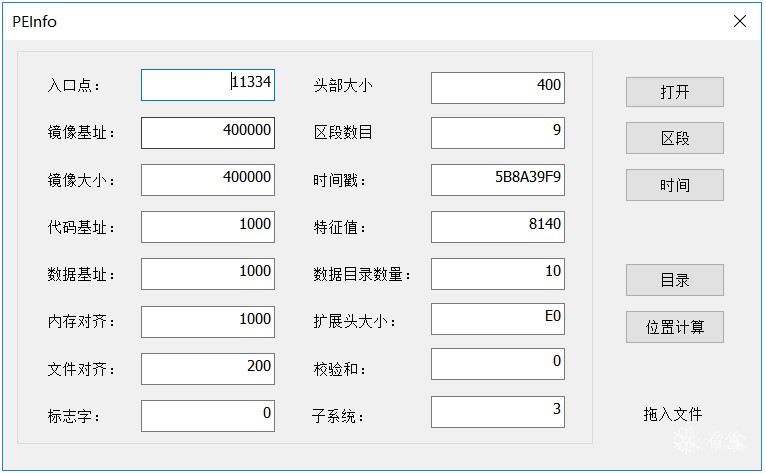Close the PEInfo window
Image resolution: width=766 pixels, height=473 pixels.
tap(740, 21)
